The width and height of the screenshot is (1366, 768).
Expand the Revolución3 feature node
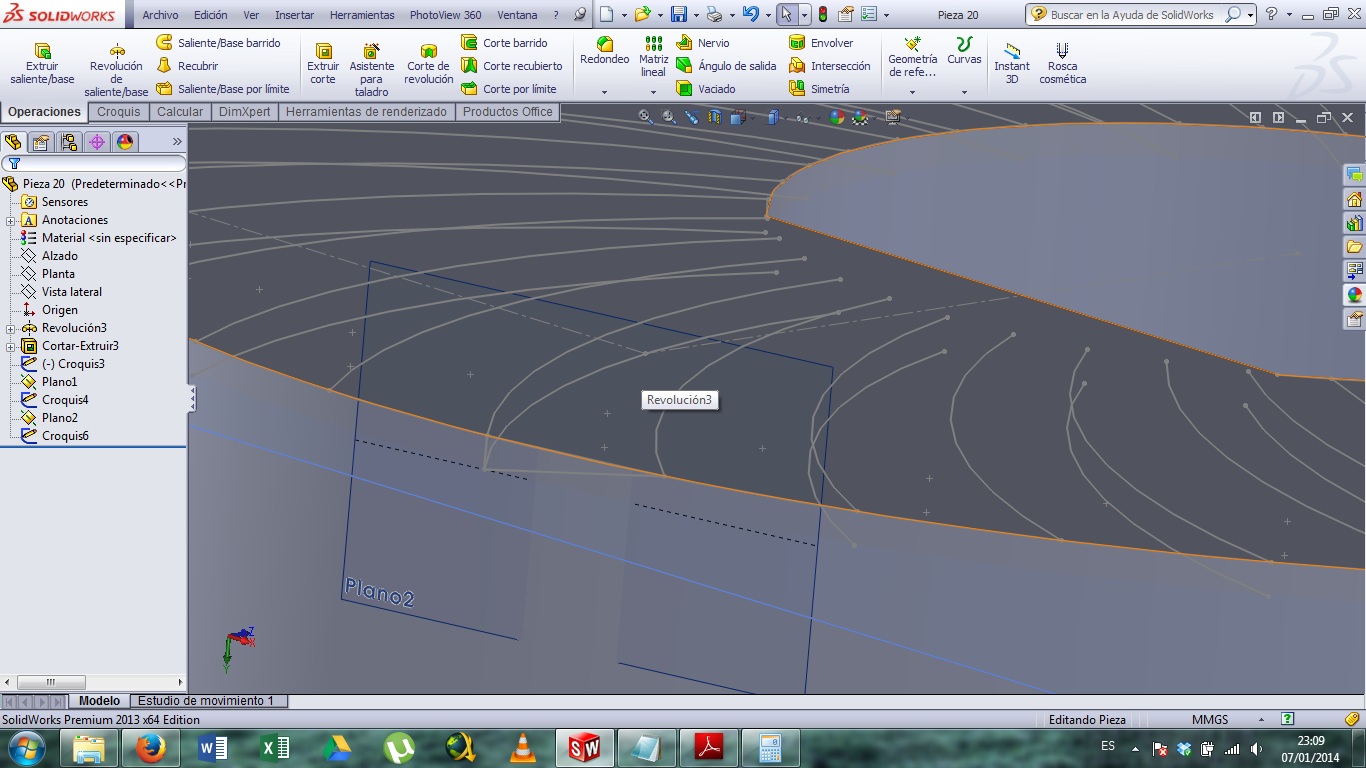10,328
